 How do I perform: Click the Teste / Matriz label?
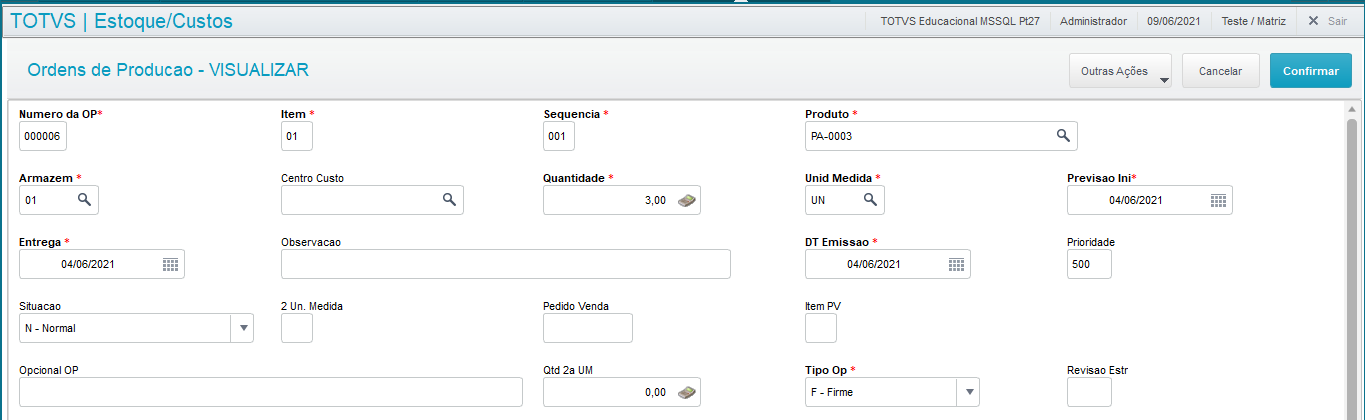point(1253,21)
